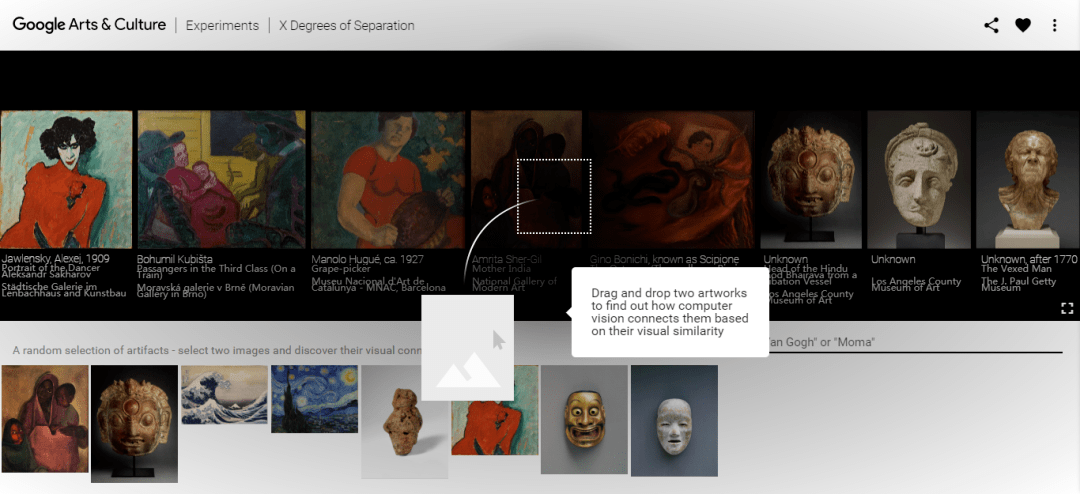Click the artwork search input field
Viewport: 1080px width, 494px height.
pyautogui.click(x=915, y=342)
